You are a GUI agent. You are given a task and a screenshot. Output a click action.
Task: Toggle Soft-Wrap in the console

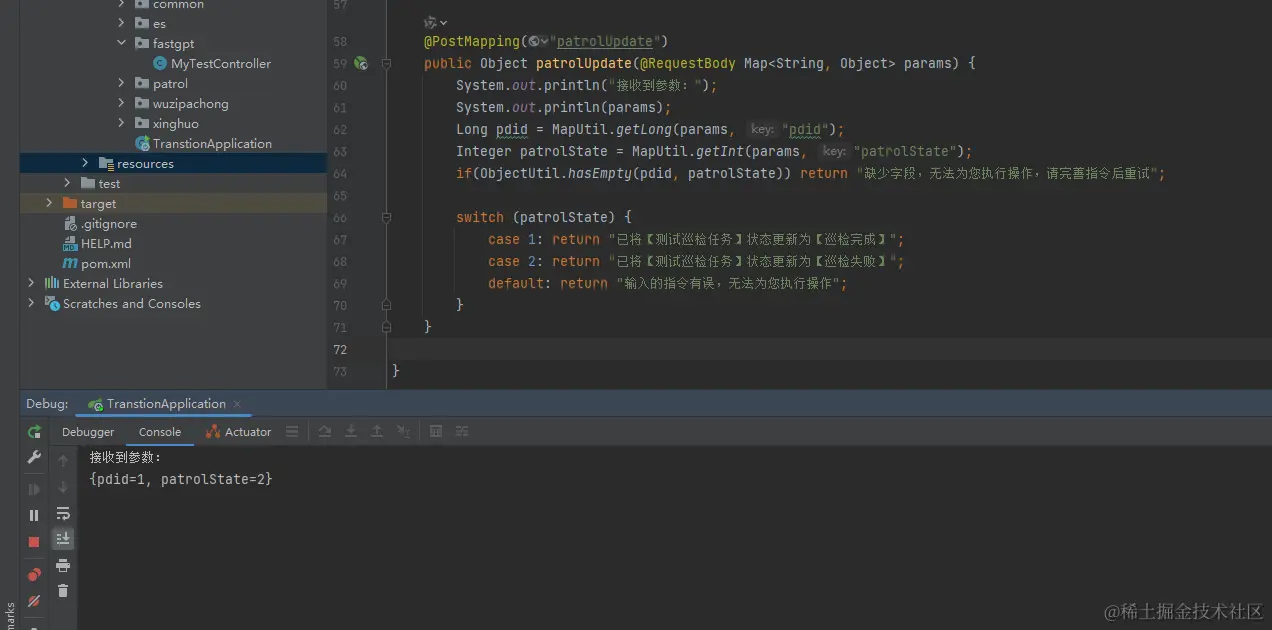(x=63, y=513)
